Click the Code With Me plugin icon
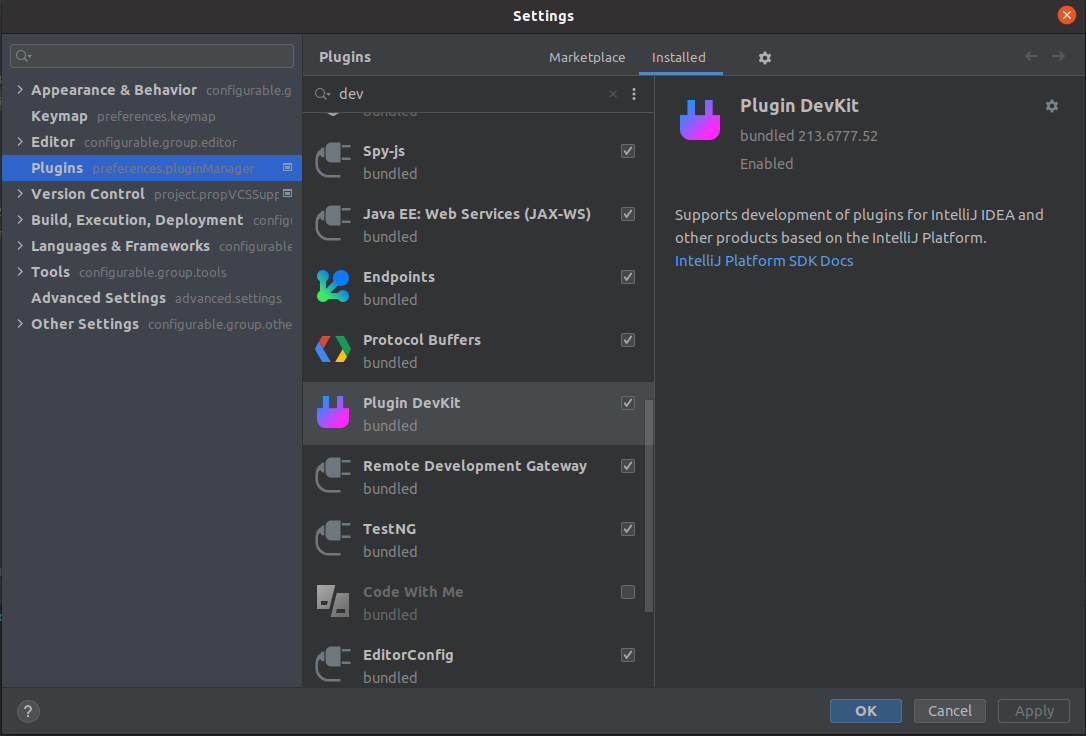 tap(333, 602)
